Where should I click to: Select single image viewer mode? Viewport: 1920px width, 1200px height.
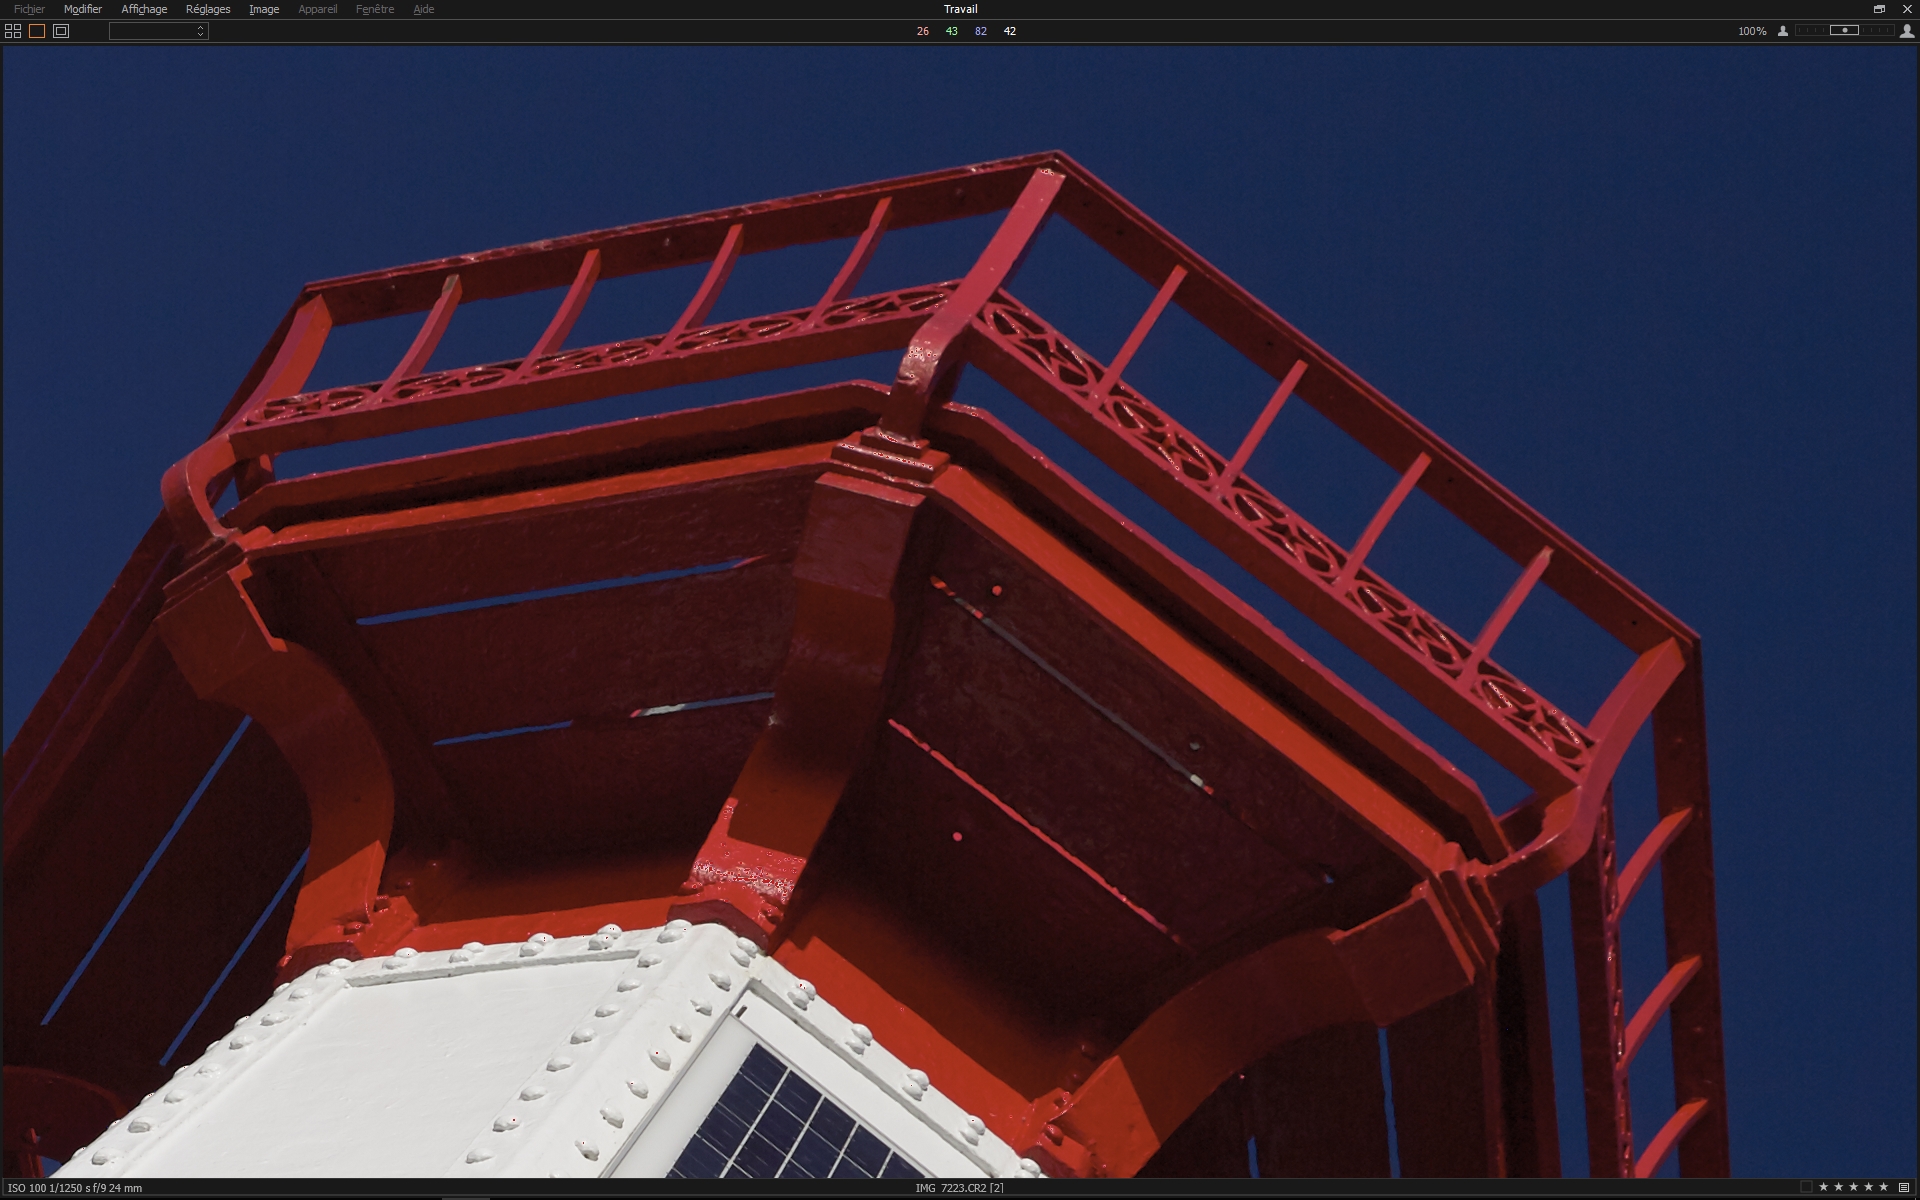click(x=37, y=31)
